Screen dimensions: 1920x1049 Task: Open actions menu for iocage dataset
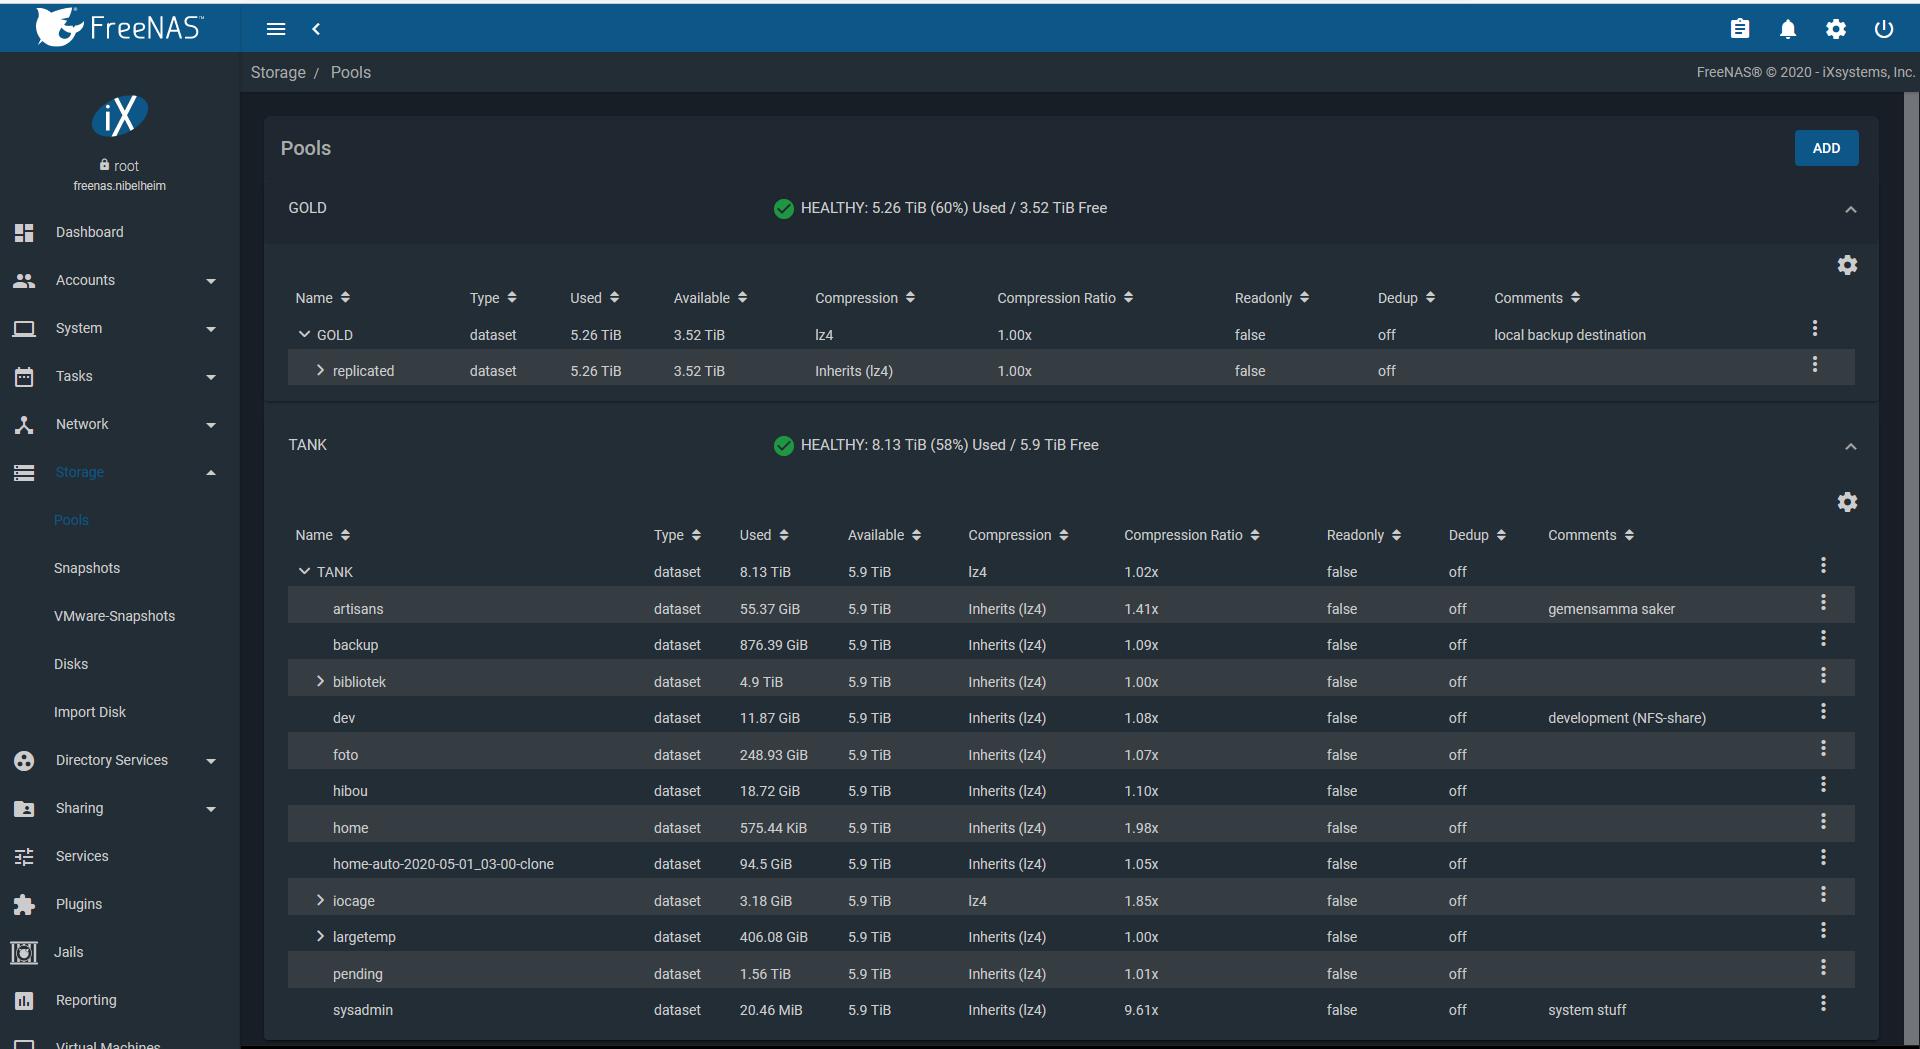1823,894
